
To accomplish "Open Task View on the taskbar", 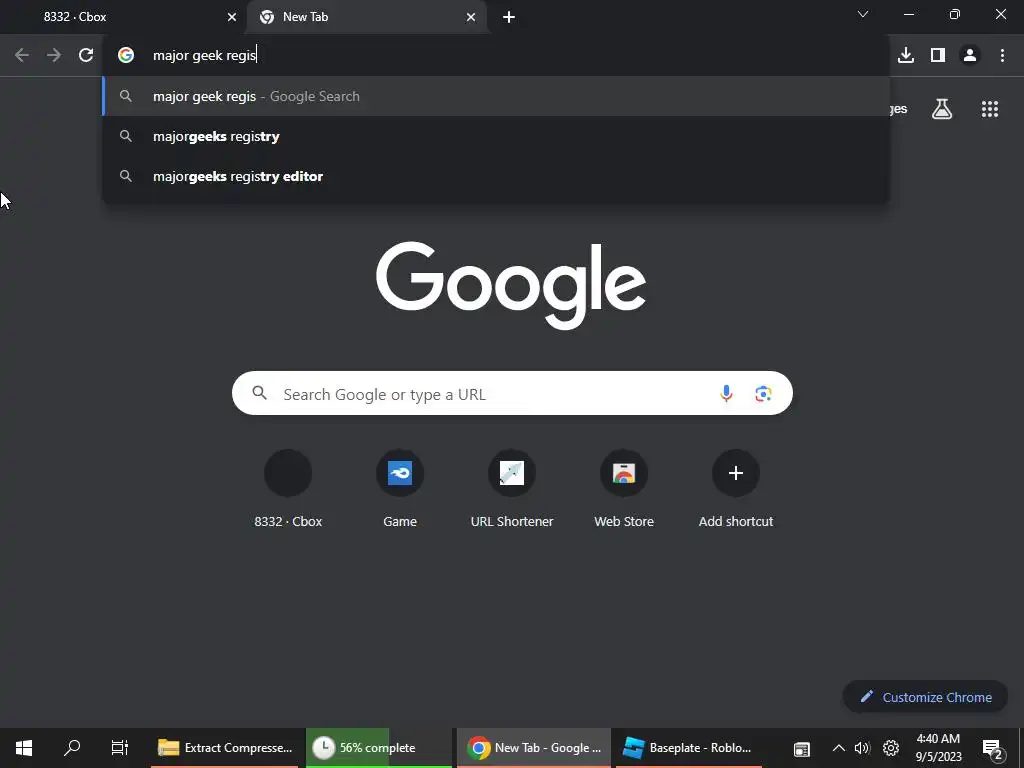I will [120, 748].
